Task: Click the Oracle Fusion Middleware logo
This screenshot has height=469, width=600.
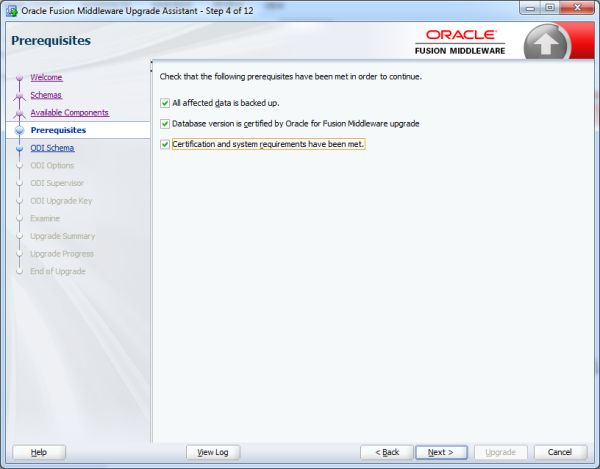Action: 460,42
